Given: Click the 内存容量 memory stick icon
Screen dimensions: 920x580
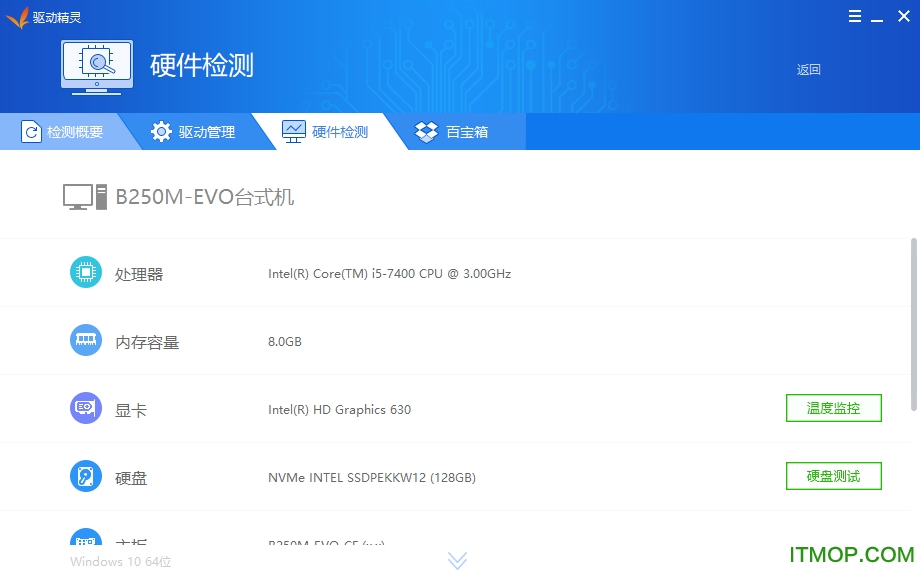Looking at the screenshot, I should click(x=85, y=340).
